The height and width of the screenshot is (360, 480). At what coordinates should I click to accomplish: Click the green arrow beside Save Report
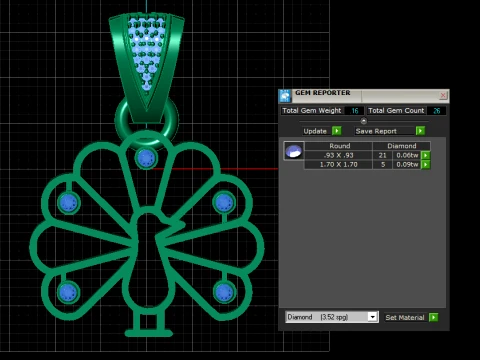click(x=420, y=131)
